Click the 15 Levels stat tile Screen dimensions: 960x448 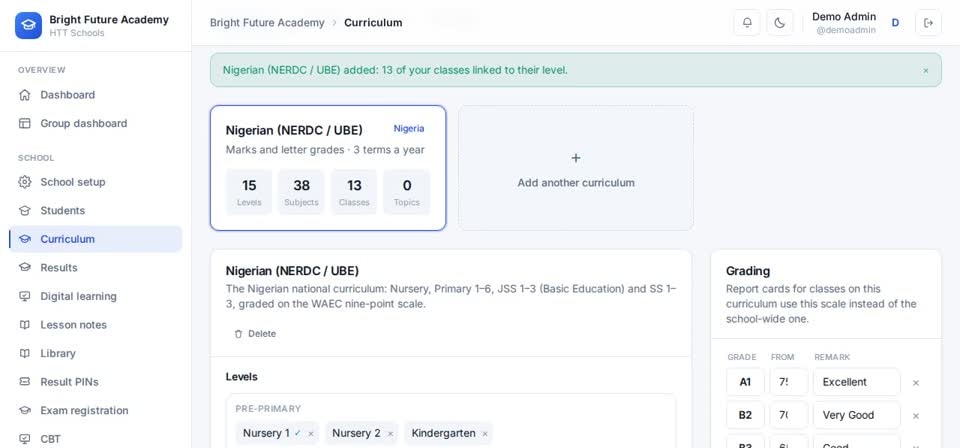click(x=249, y=192)
